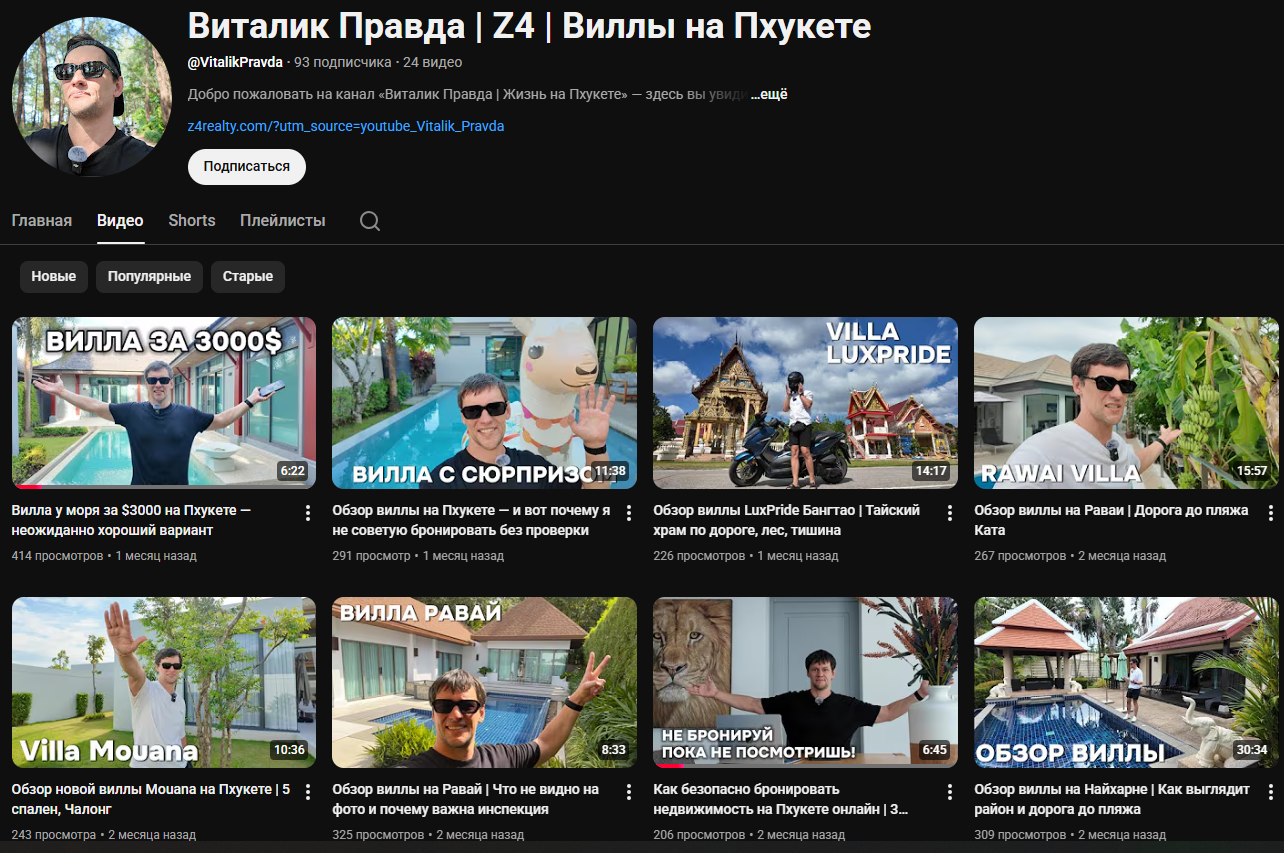The image size is (1284, 853).
Task: Open the menu for "Вилла у моря за $3000" video
Action: tap(308, 513)
